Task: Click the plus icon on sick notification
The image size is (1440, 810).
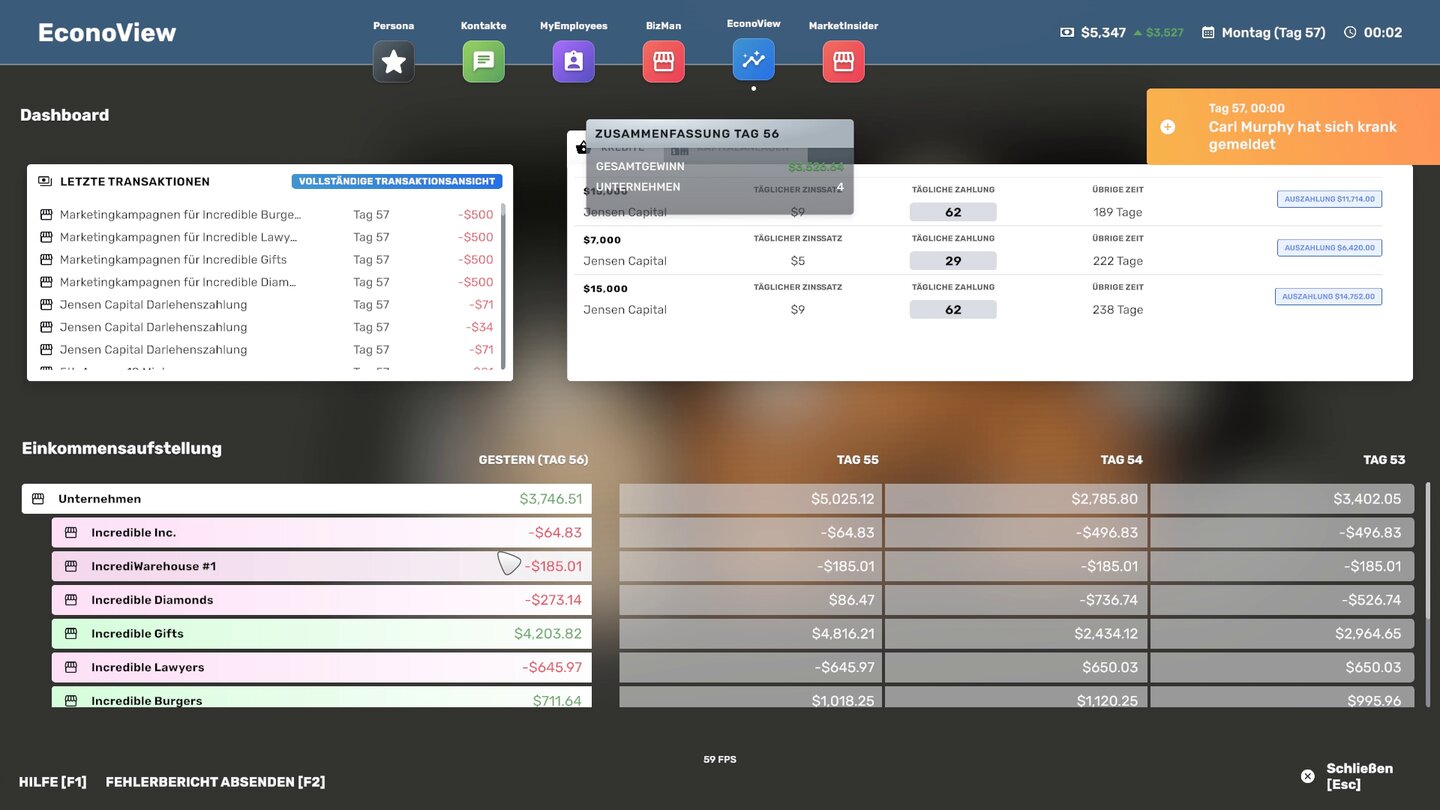Action: [1168, 127]
